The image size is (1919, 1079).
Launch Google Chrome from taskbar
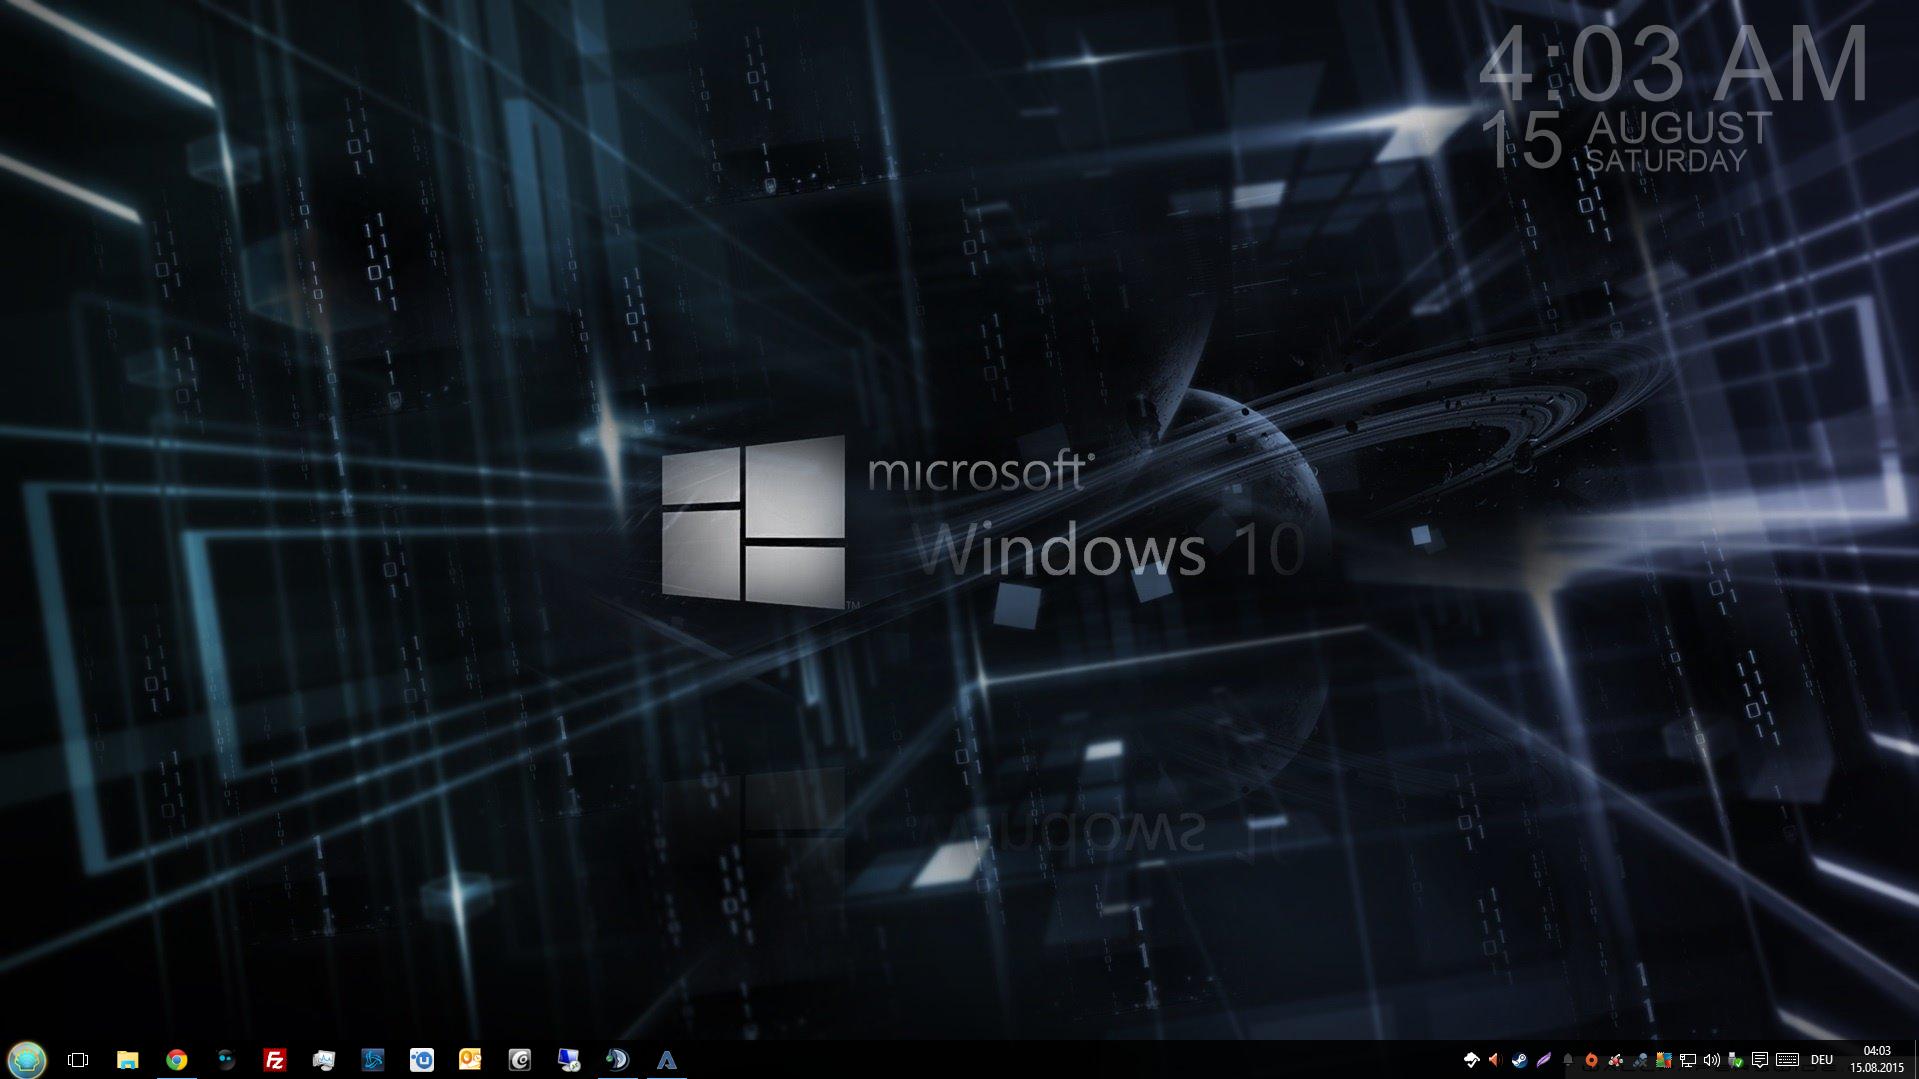coord(176,1060)
